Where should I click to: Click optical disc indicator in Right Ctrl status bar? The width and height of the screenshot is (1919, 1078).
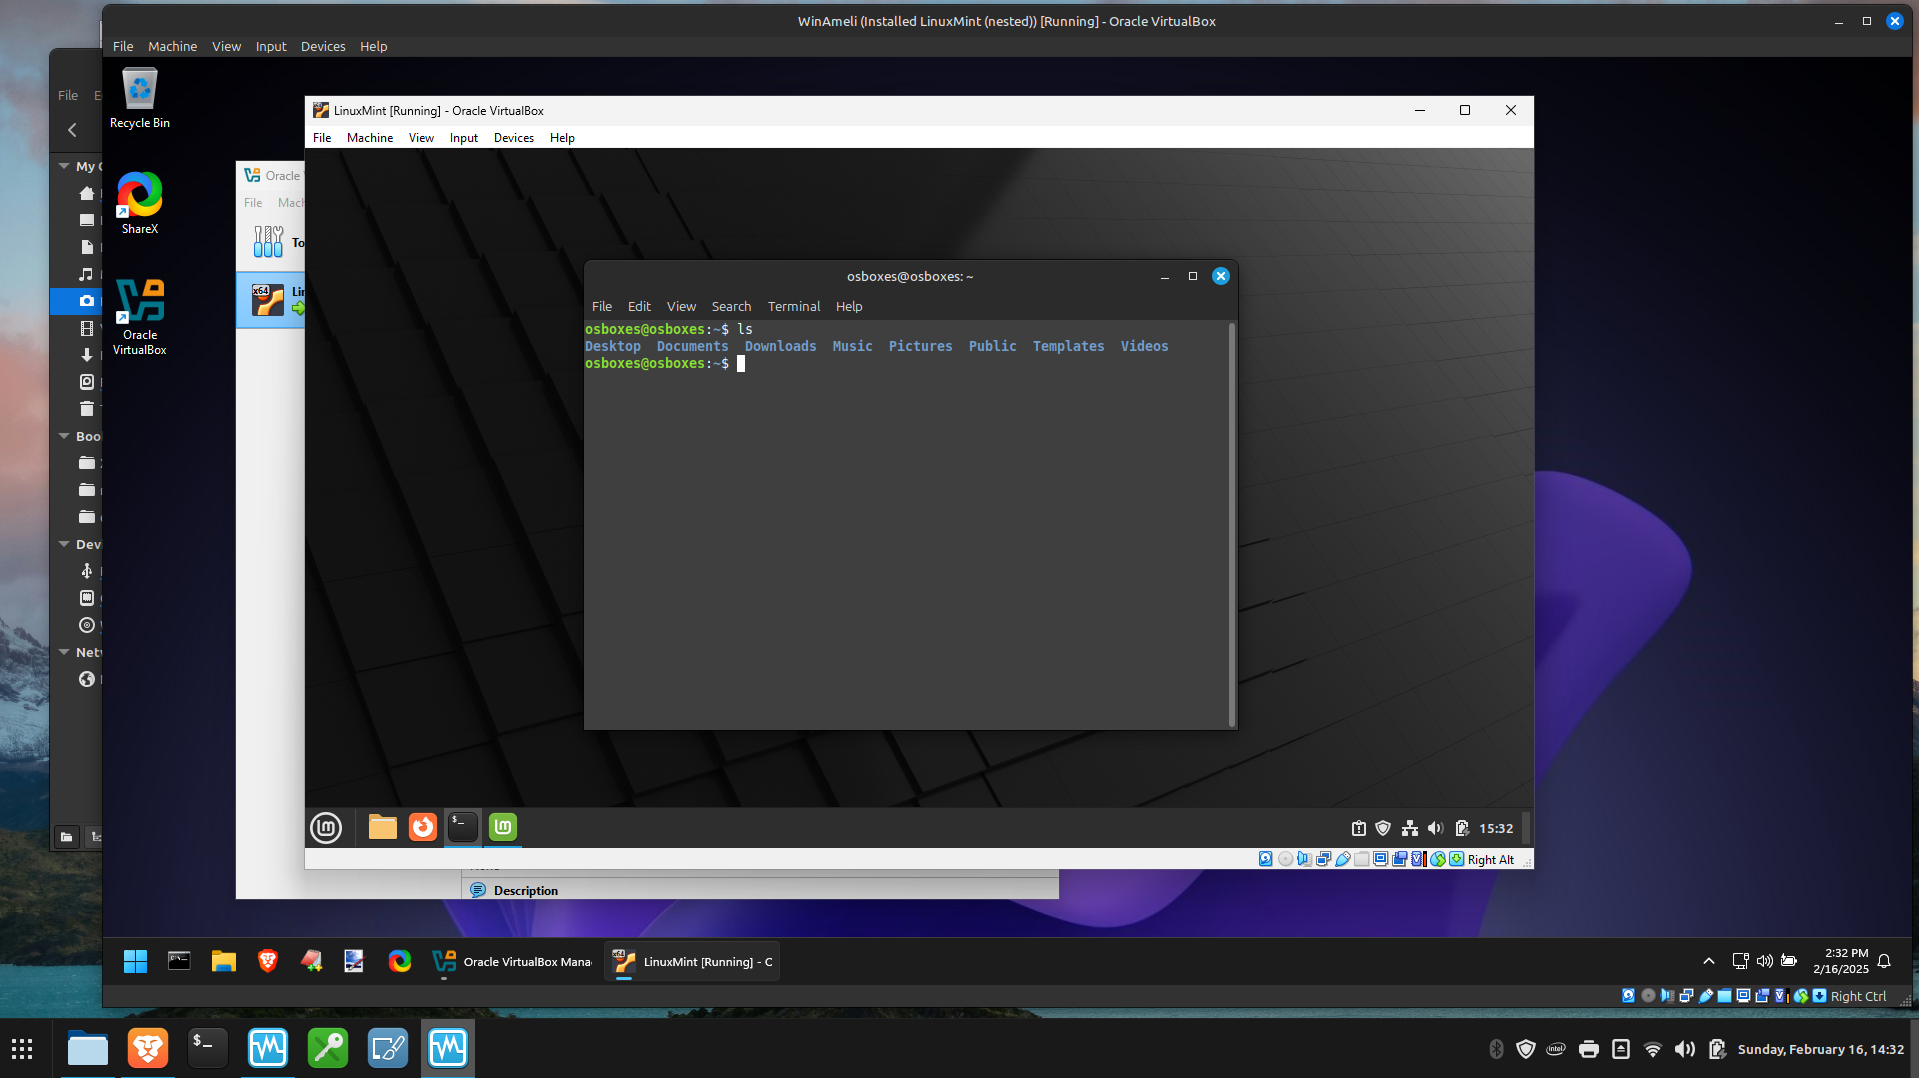click(1648, 996)
